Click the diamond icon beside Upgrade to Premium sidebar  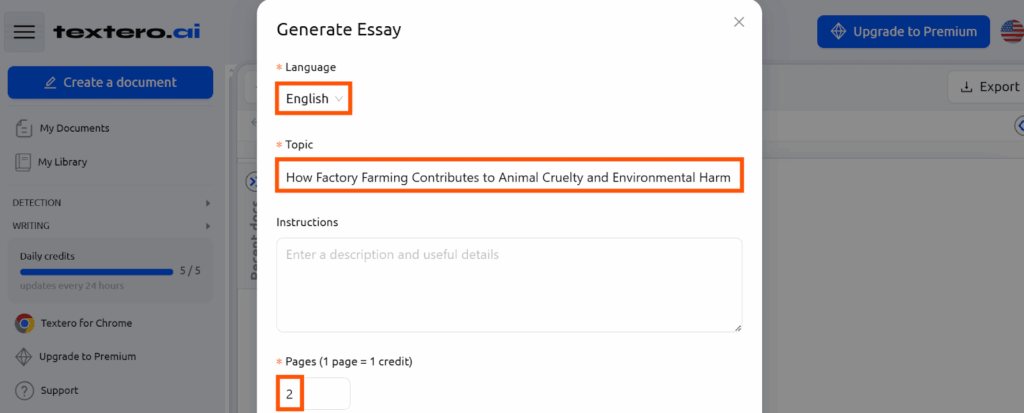point(24,357)
